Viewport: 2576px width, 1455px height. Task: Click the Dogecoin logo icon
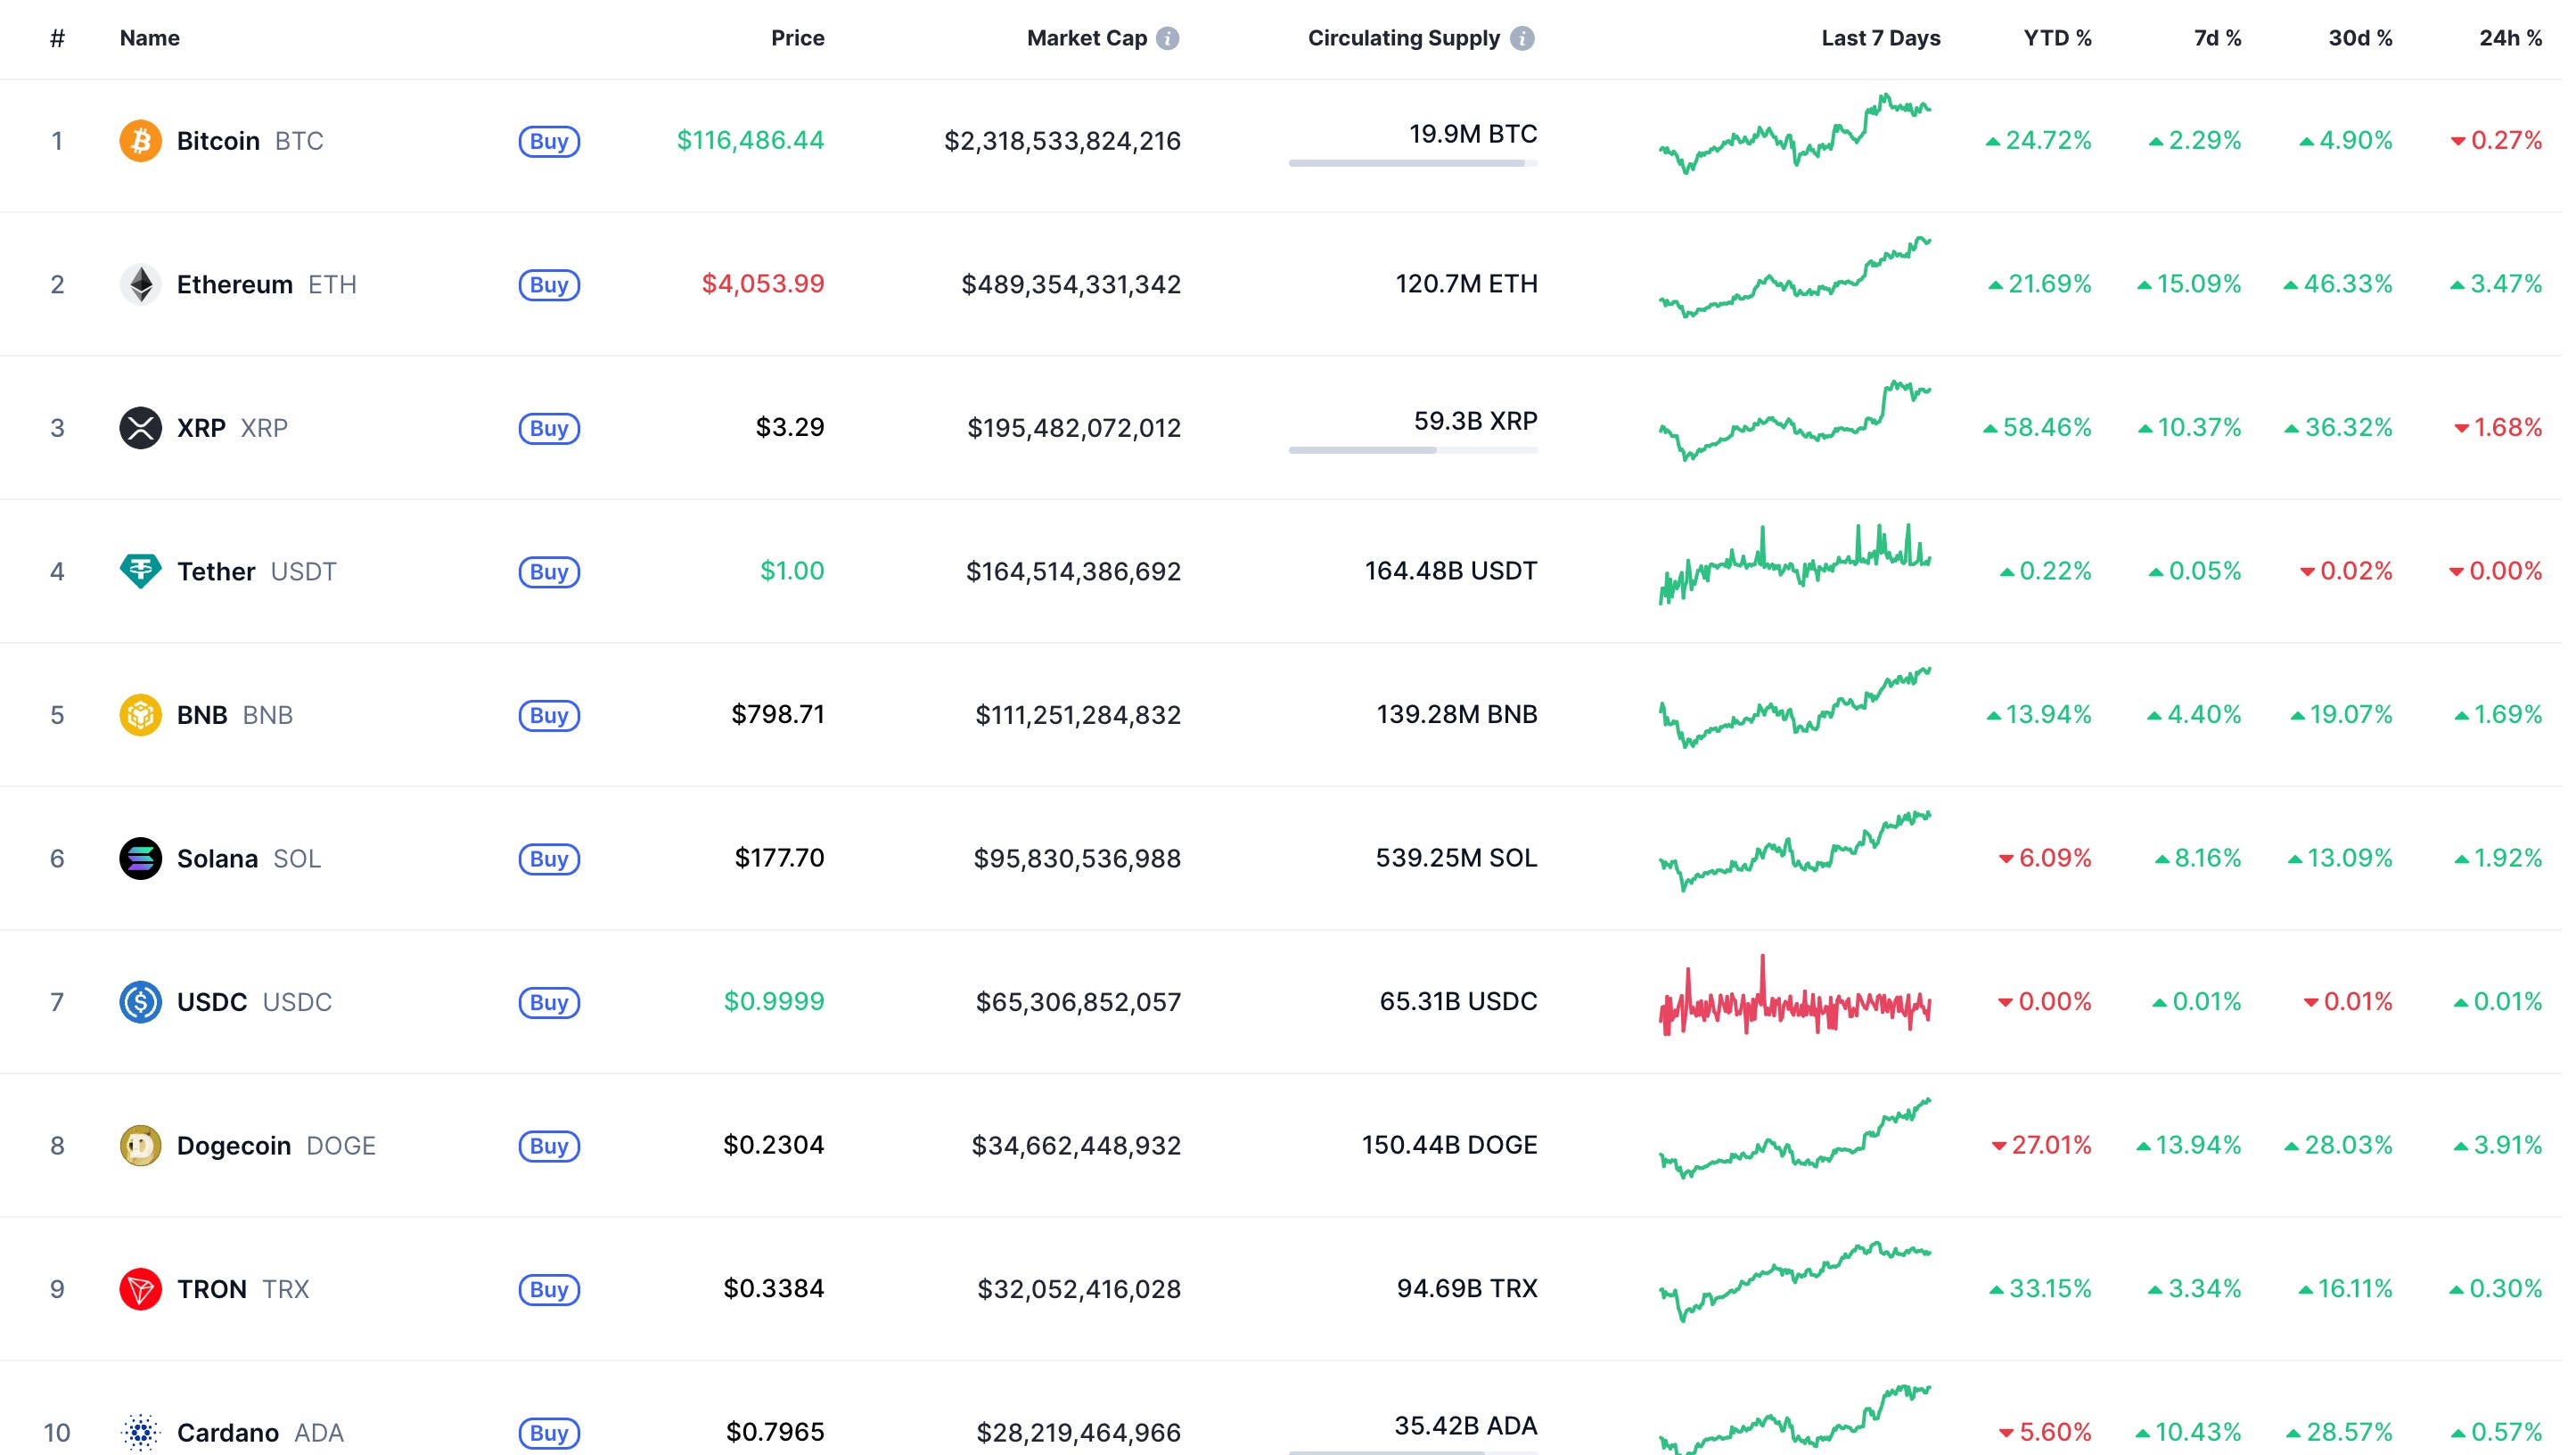[x=140, y=1145]
